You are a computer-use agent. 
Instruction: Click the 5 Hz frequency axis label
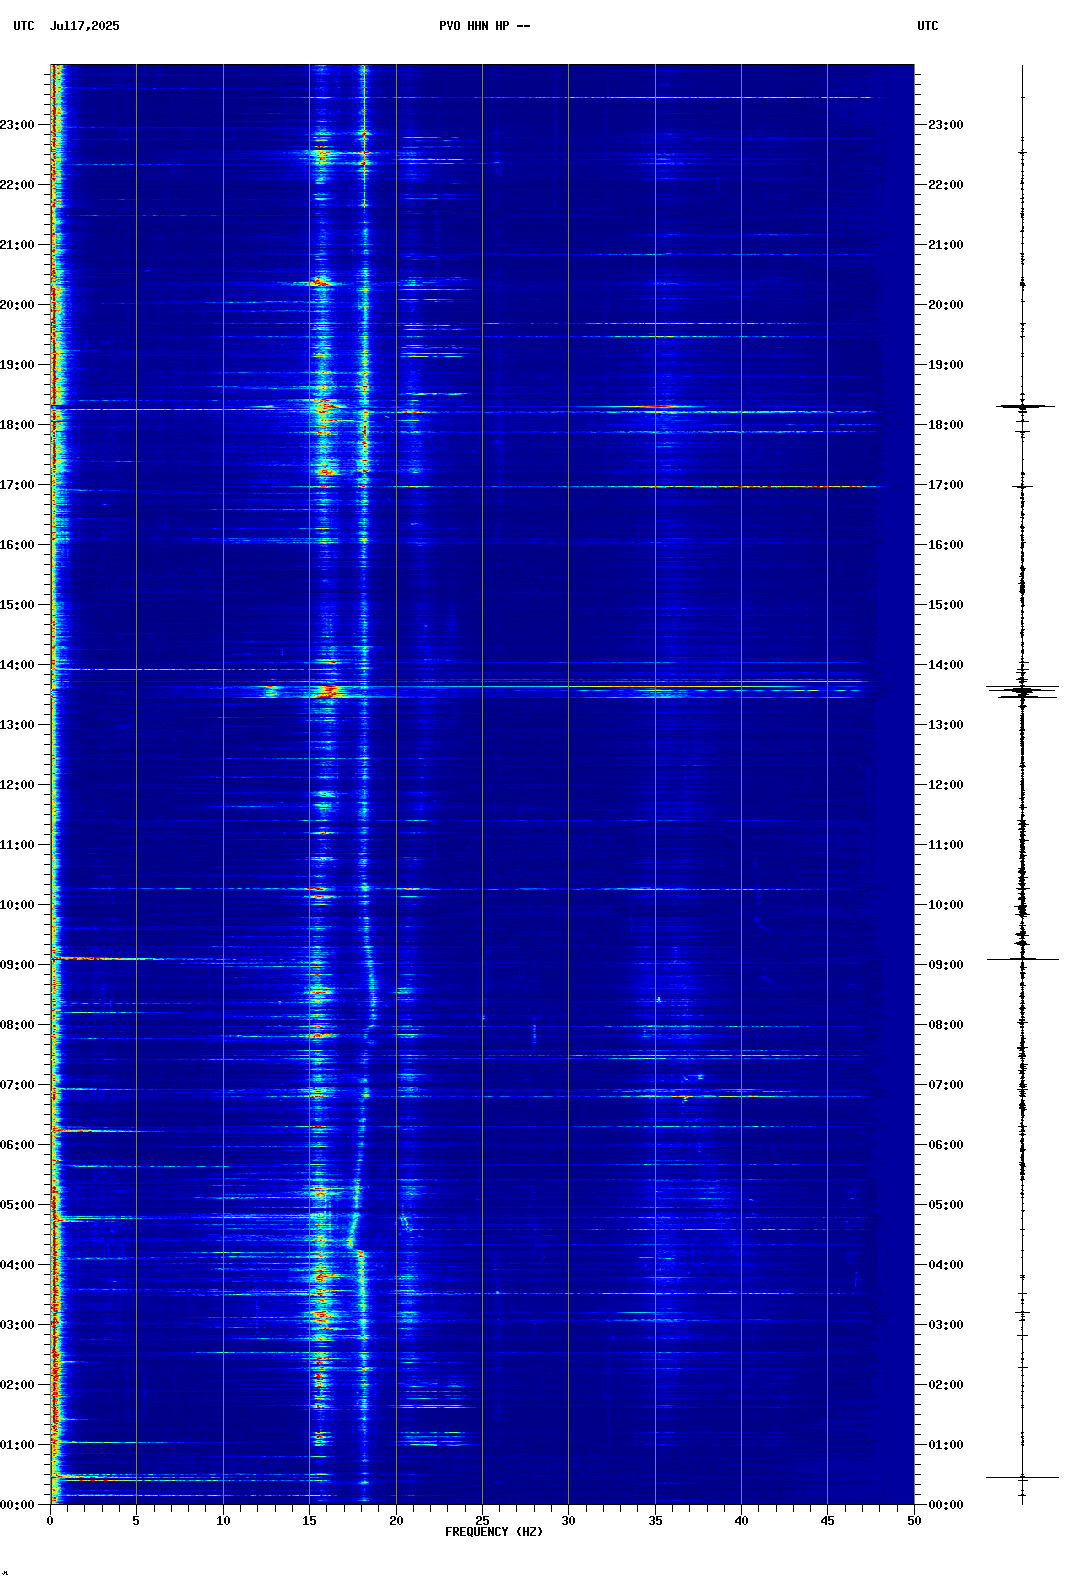136,1521
